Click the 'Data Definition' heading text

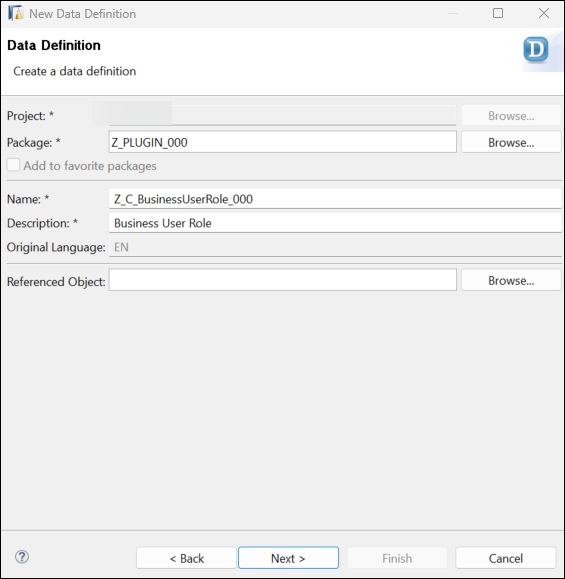[54, 45]
